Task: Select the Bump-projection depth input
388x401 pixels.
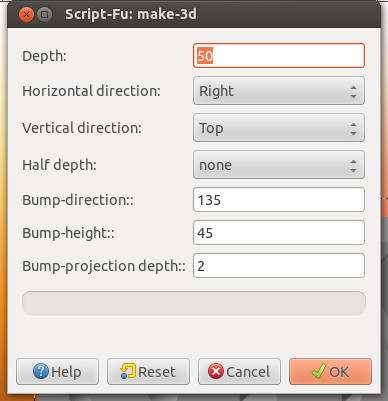Action: click(x=279, y=266)
